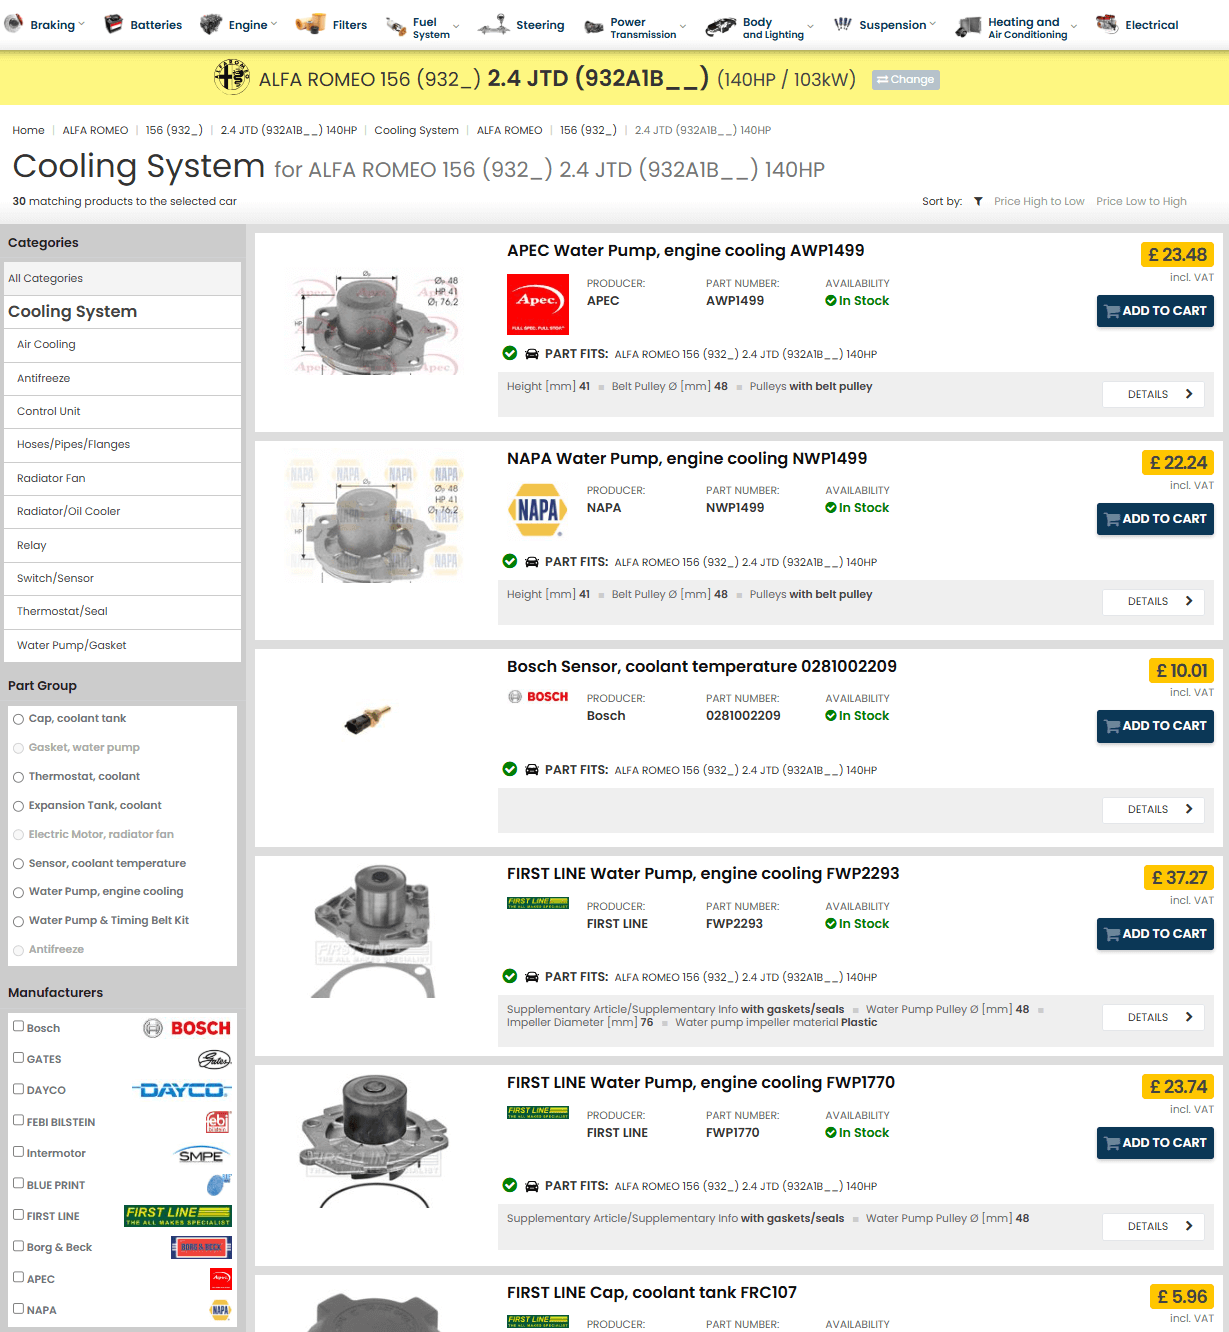Expand Heating and Air Conditioning dropdown
The height and width of the screenshot is (1332, 1229).
[x=1074, y=27]
